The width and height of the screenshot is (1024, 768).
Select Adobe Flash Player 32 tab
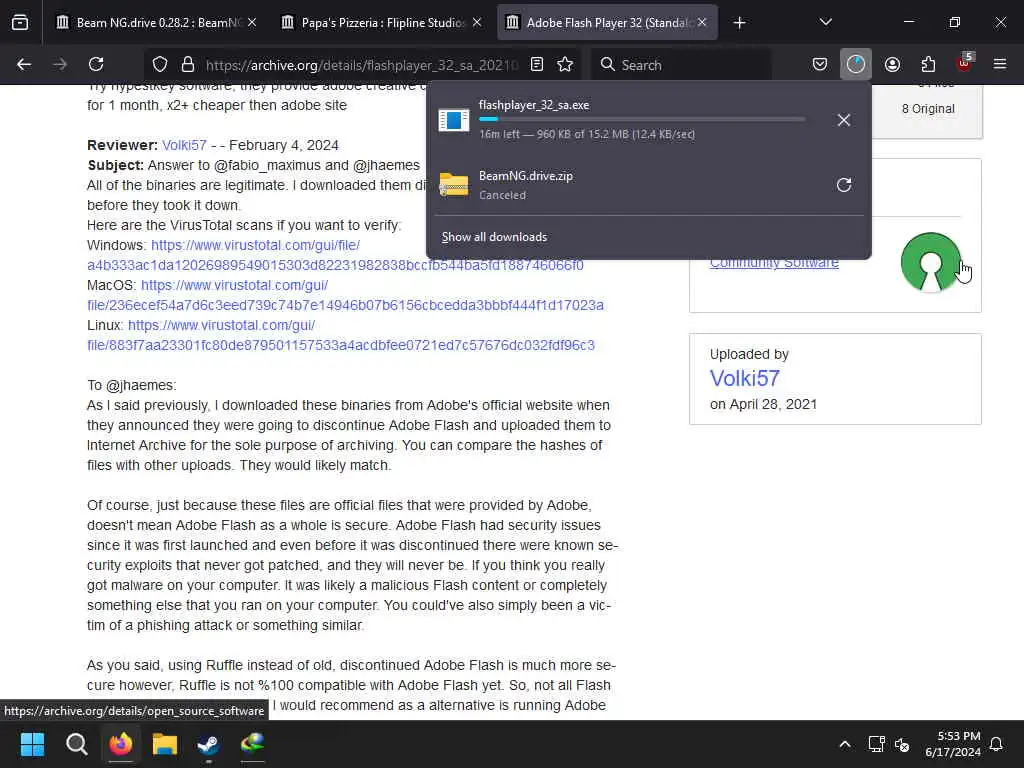click(606, 23)
